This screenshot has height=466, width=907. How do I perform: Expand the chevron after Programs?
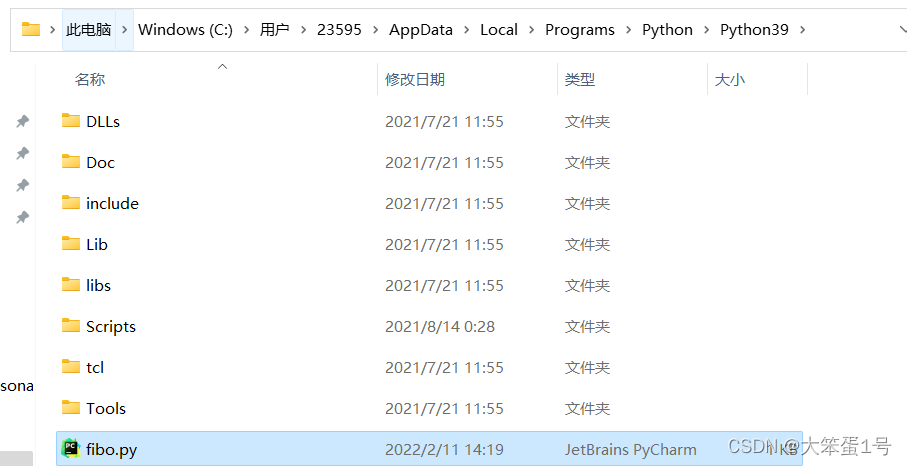tap(629, 29)
